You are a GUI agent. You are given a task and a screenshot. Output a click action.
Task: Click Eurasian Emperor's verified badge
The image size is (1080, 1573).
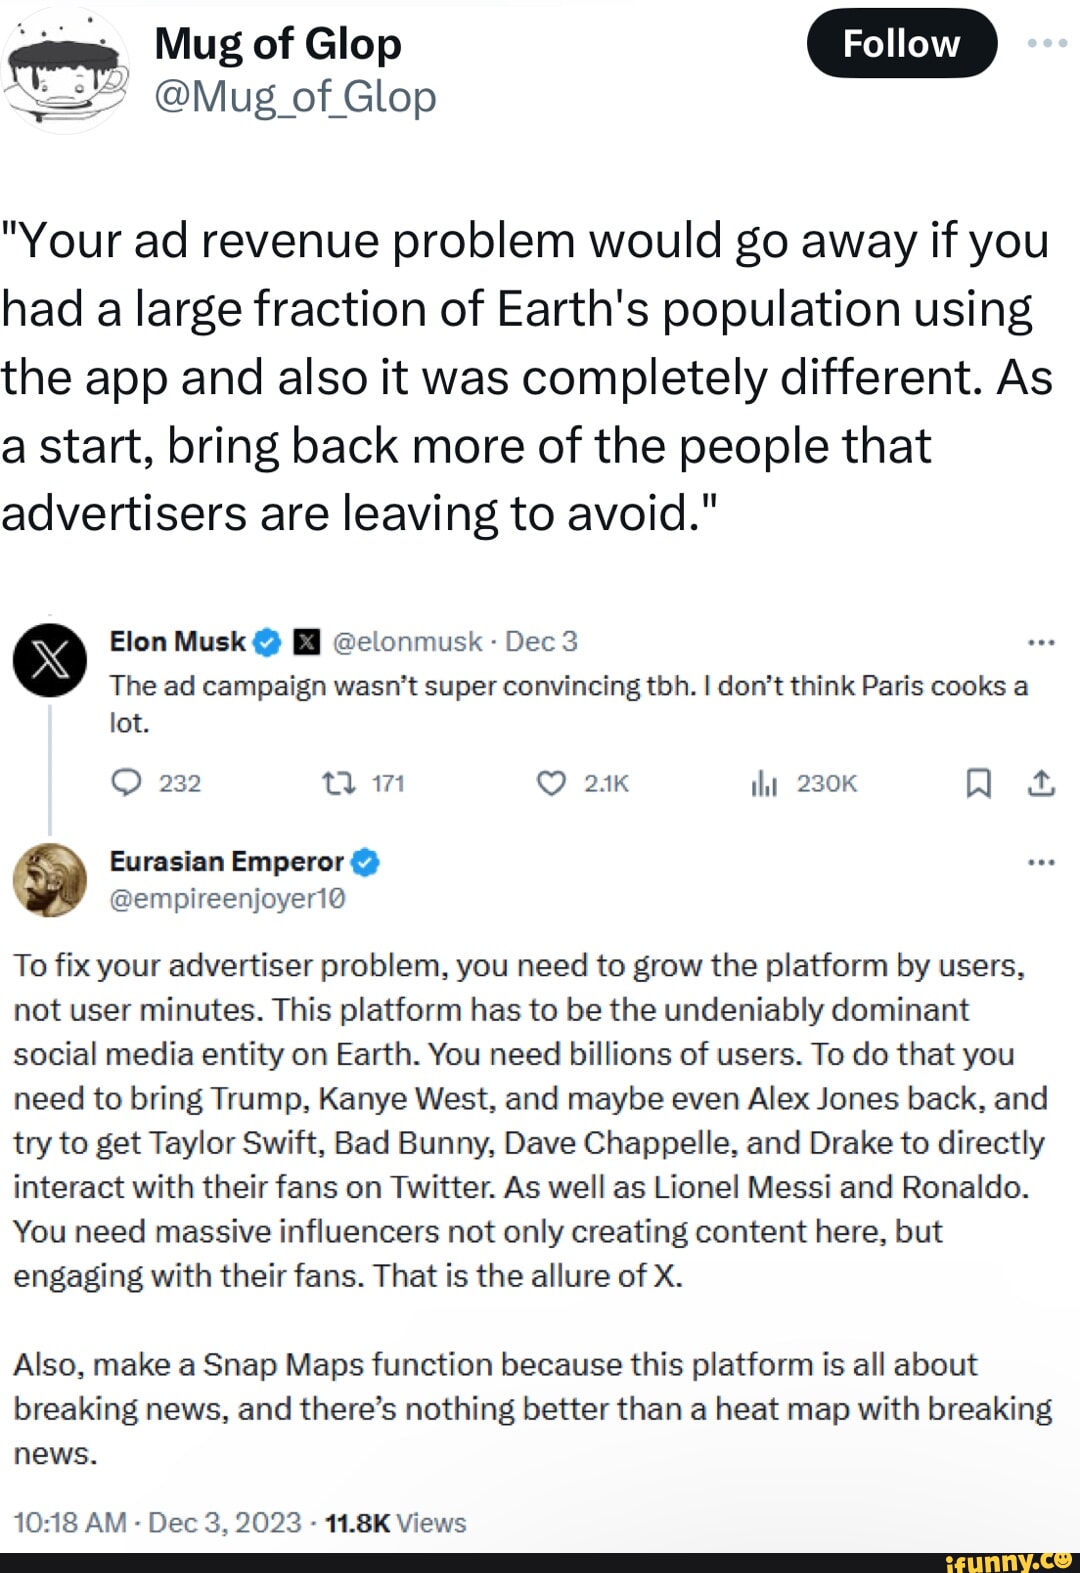[x=366, y=860]
